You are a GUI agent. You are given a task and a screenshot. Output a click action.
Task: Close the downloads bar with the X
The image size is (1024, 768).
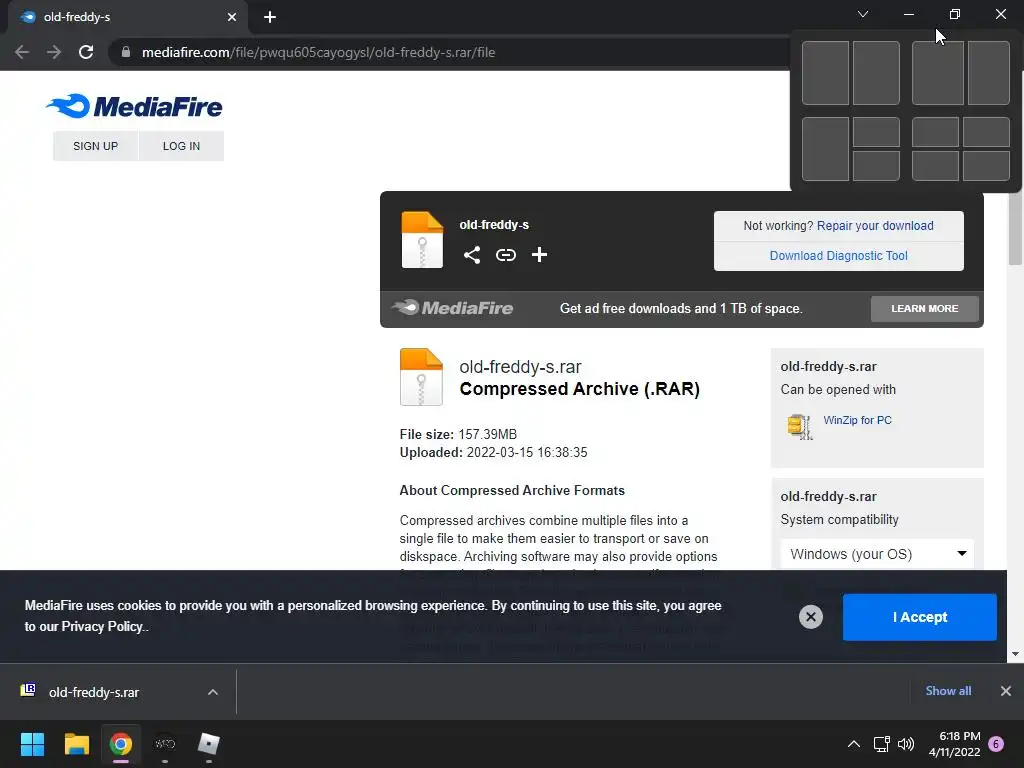coord(1006,691)
